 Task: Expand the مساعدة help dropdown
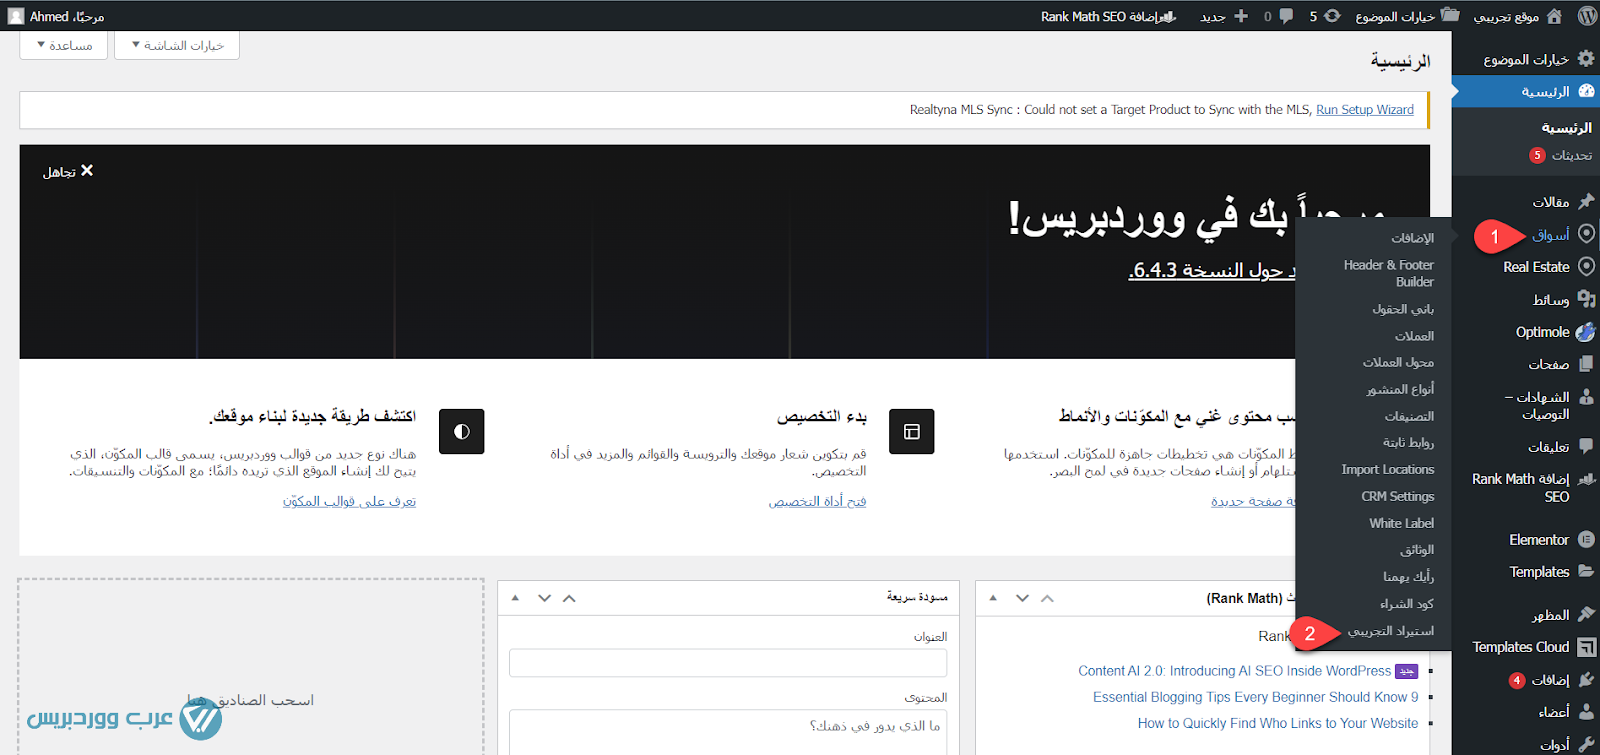65,45
